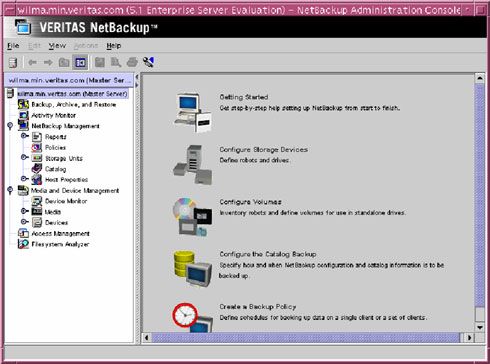Open Configure Storage Devices wizard link
The height and width of the screenshot is (364, 490).
tap(263, 150)
